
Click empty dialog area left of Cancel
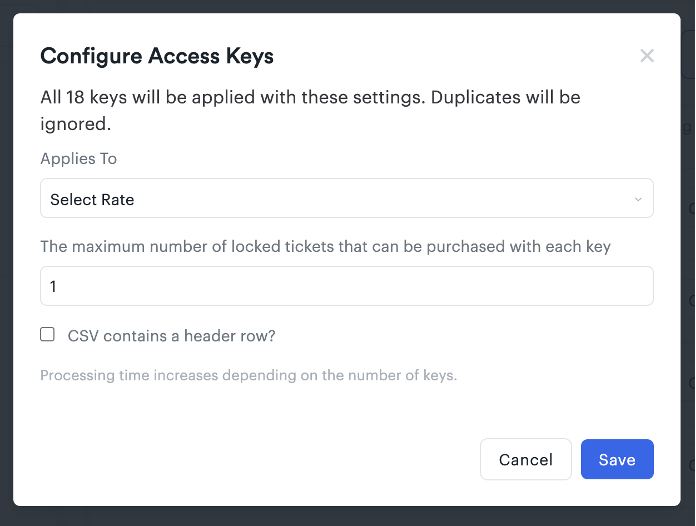(x=250, y=459)
